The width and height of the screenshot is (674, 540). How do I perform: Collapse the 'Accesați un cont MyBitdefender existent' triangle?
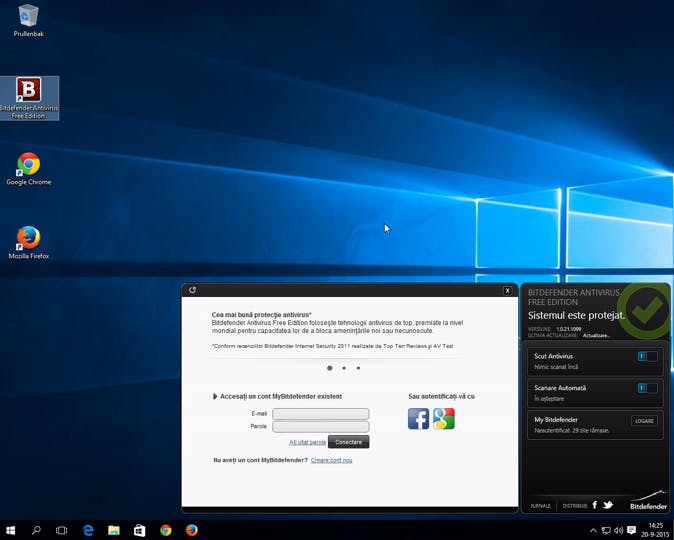tap(215, 396)
